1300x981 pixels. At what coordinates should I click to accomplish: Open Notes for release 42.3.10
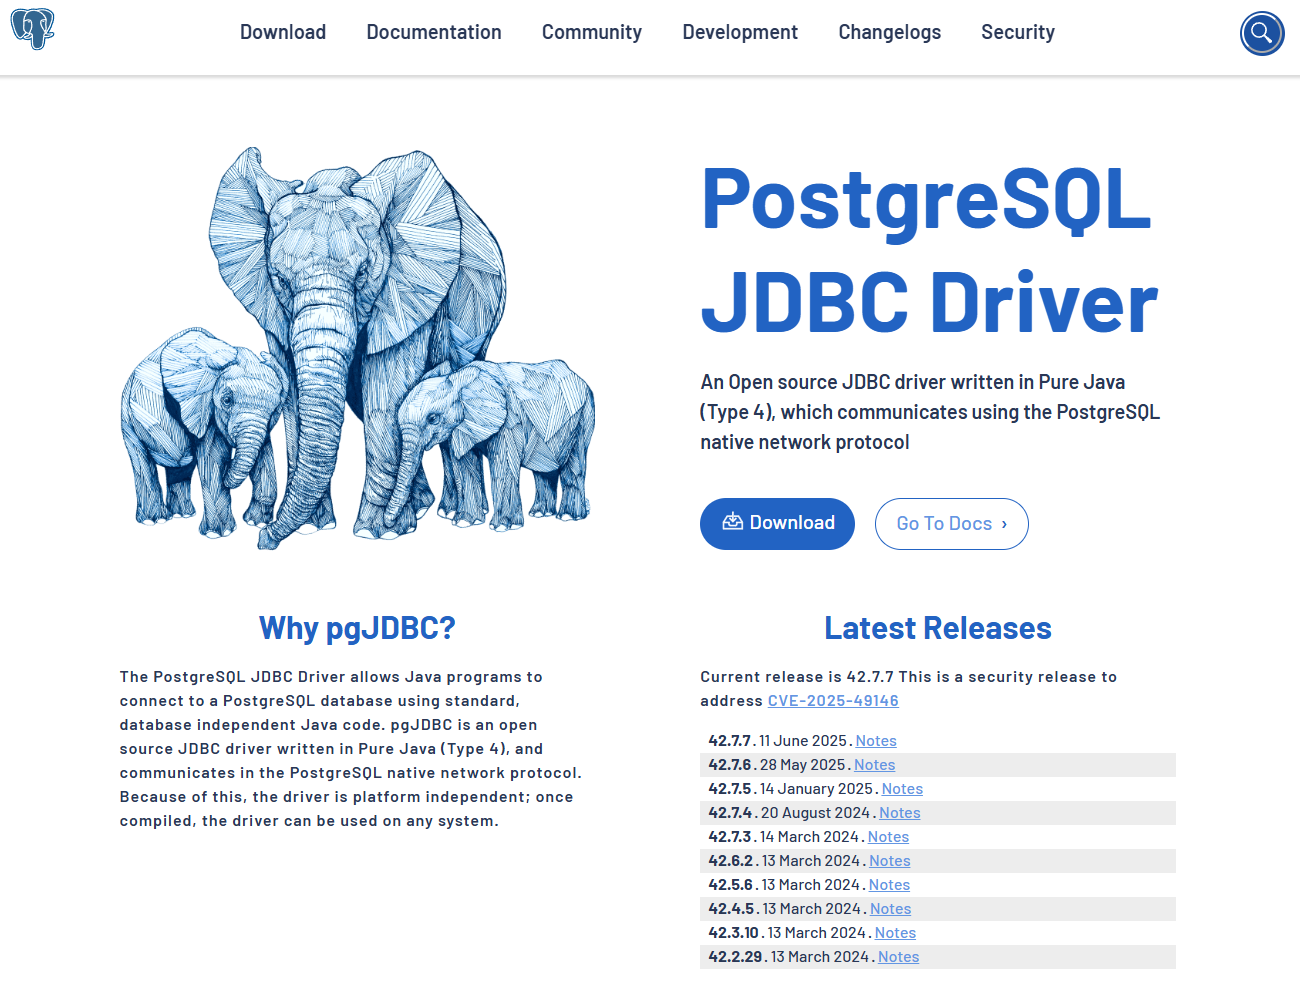point(895,933)
